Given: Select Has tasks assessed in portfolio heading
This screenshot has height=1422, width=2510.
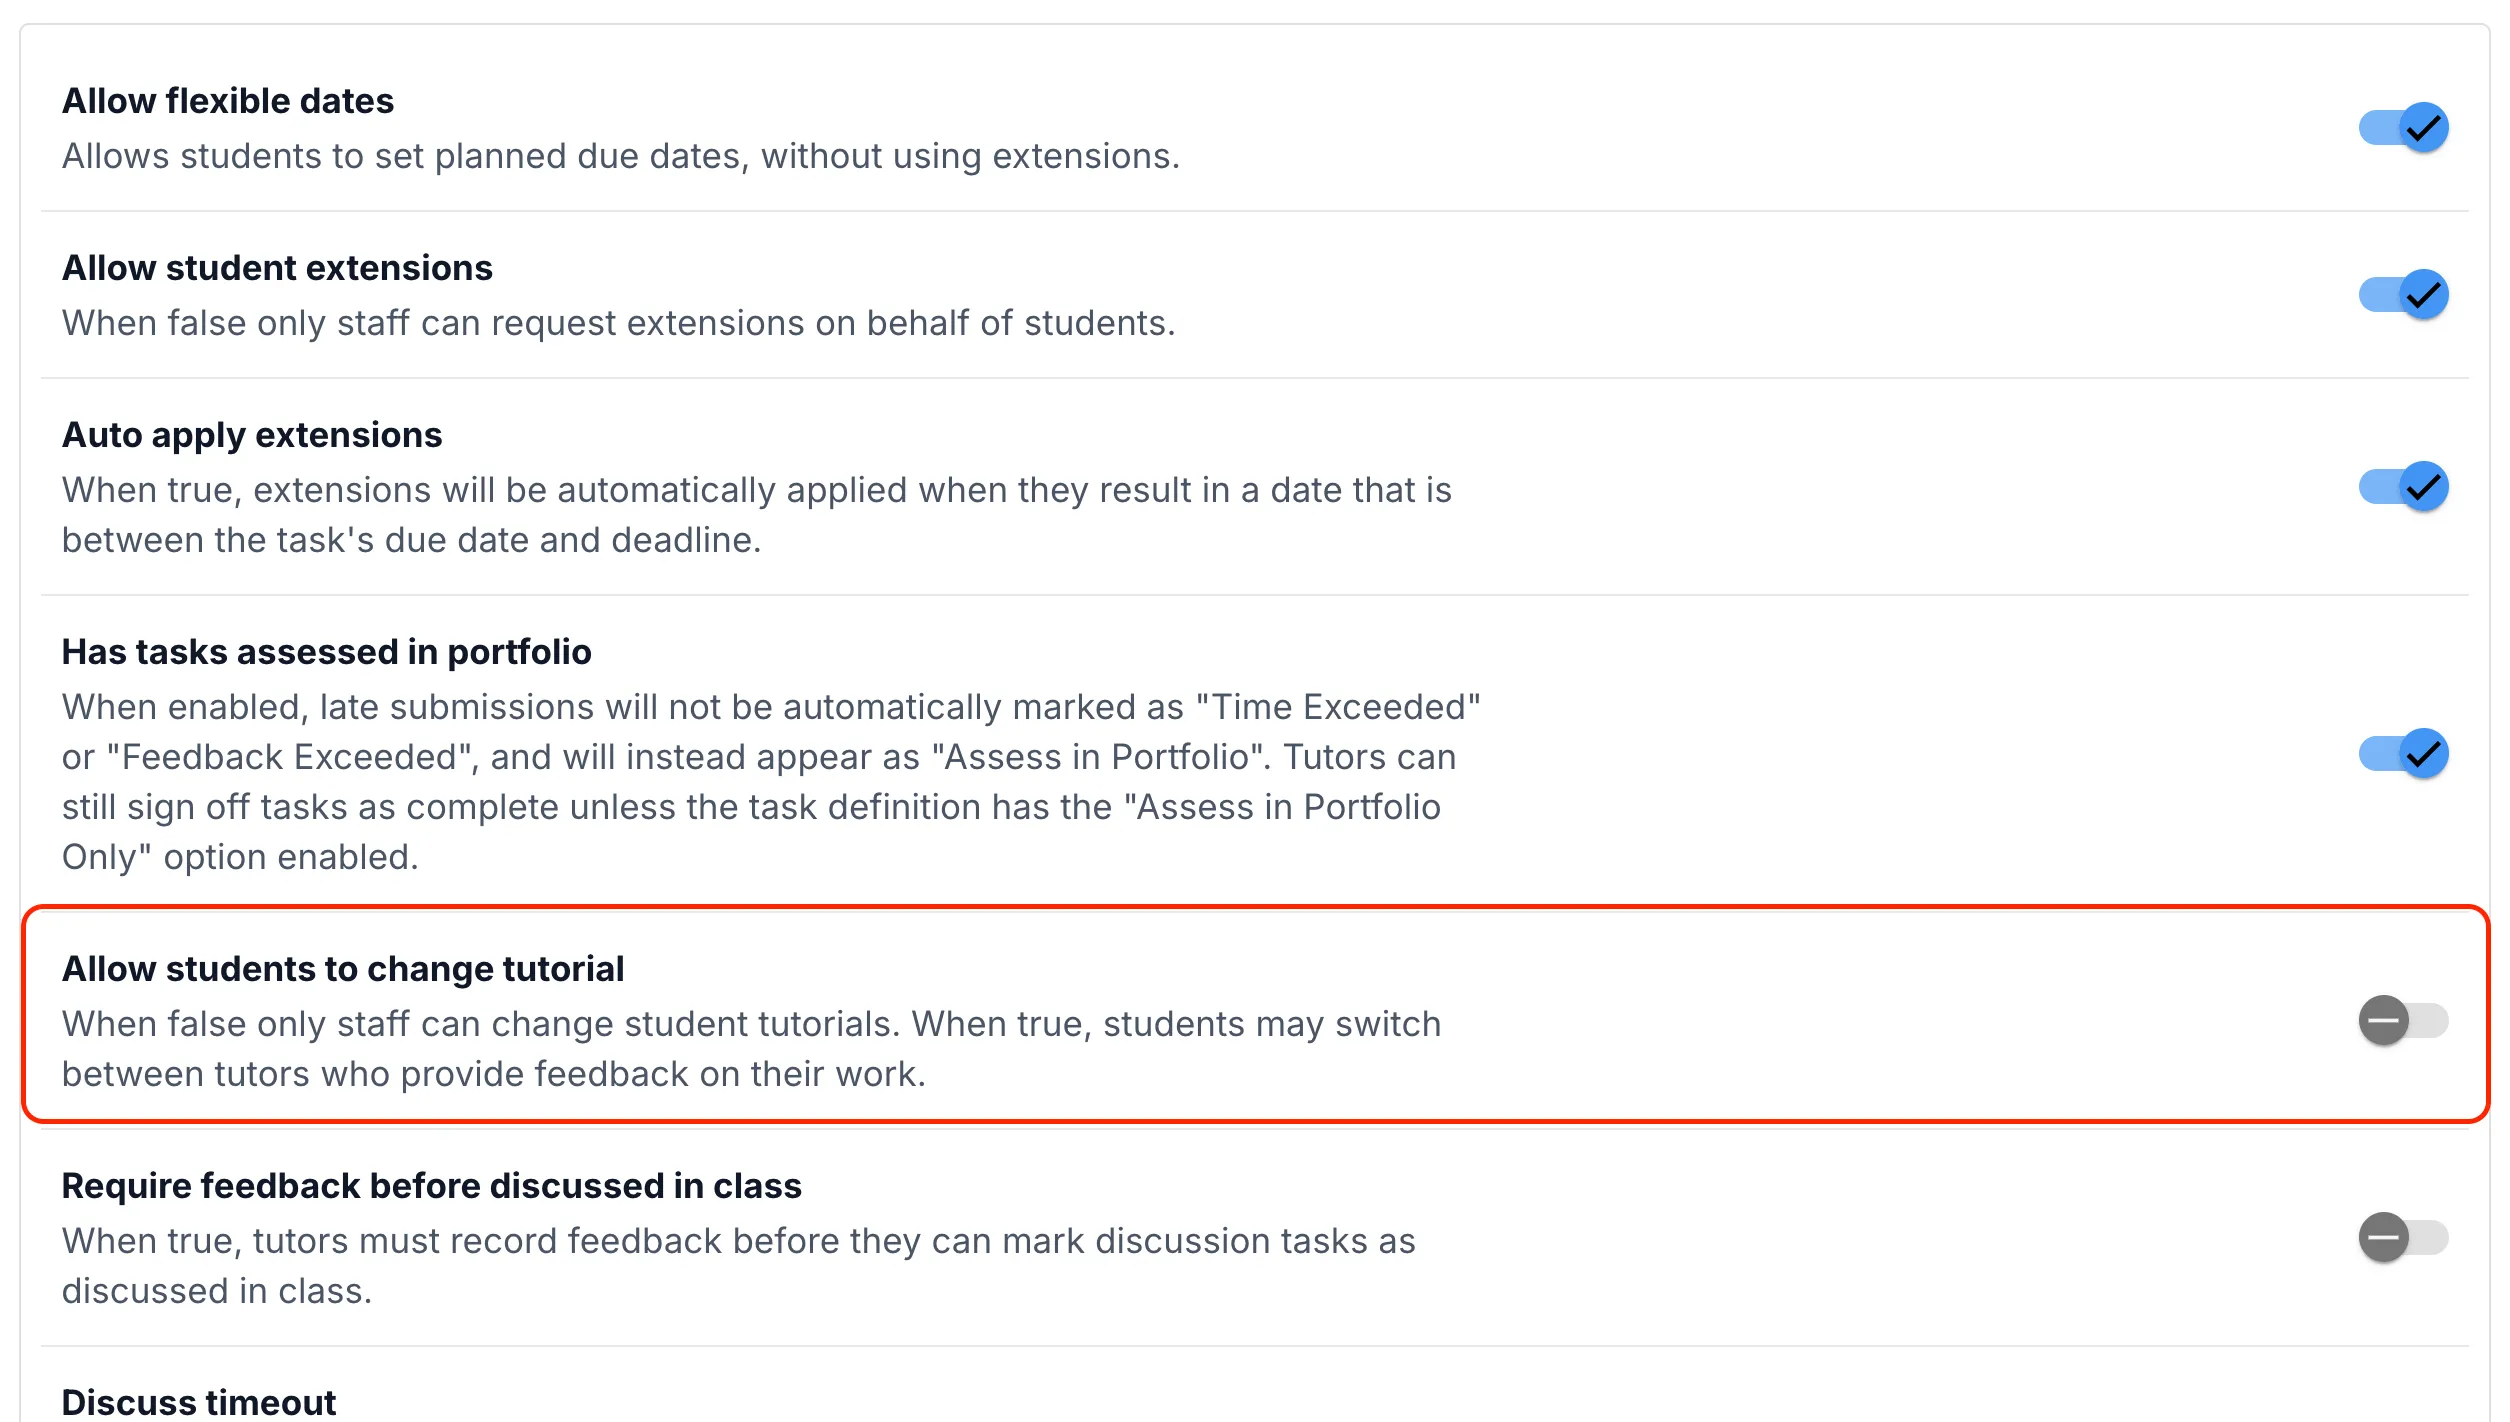Looking at the screenshot, I should coord(327,652).
